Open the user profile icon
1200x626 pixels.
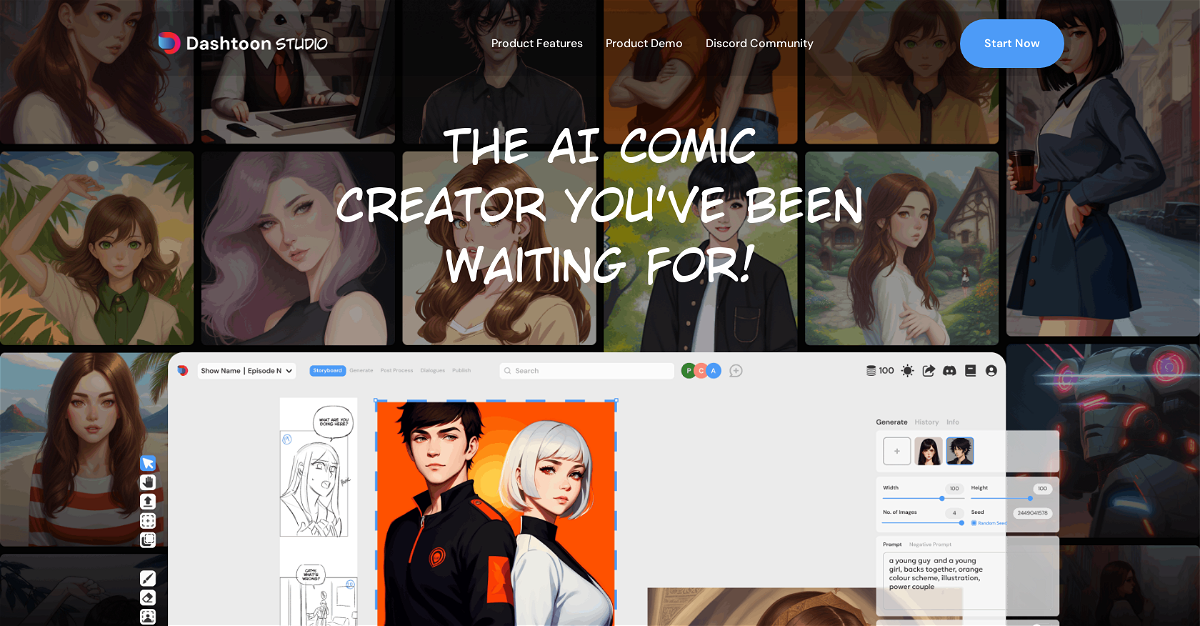coord(991,370)
